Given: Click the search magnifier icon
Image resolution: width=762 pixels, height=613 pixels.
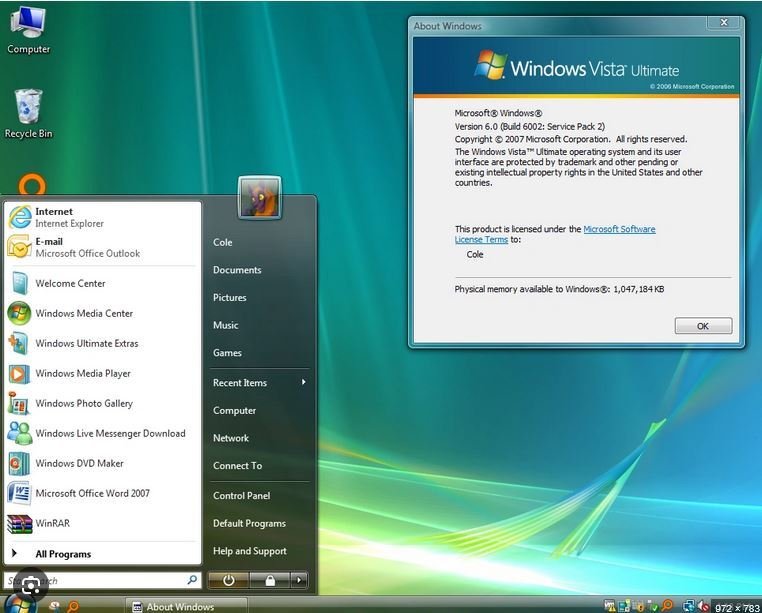Looking at the screenshot, I should 192,579.
